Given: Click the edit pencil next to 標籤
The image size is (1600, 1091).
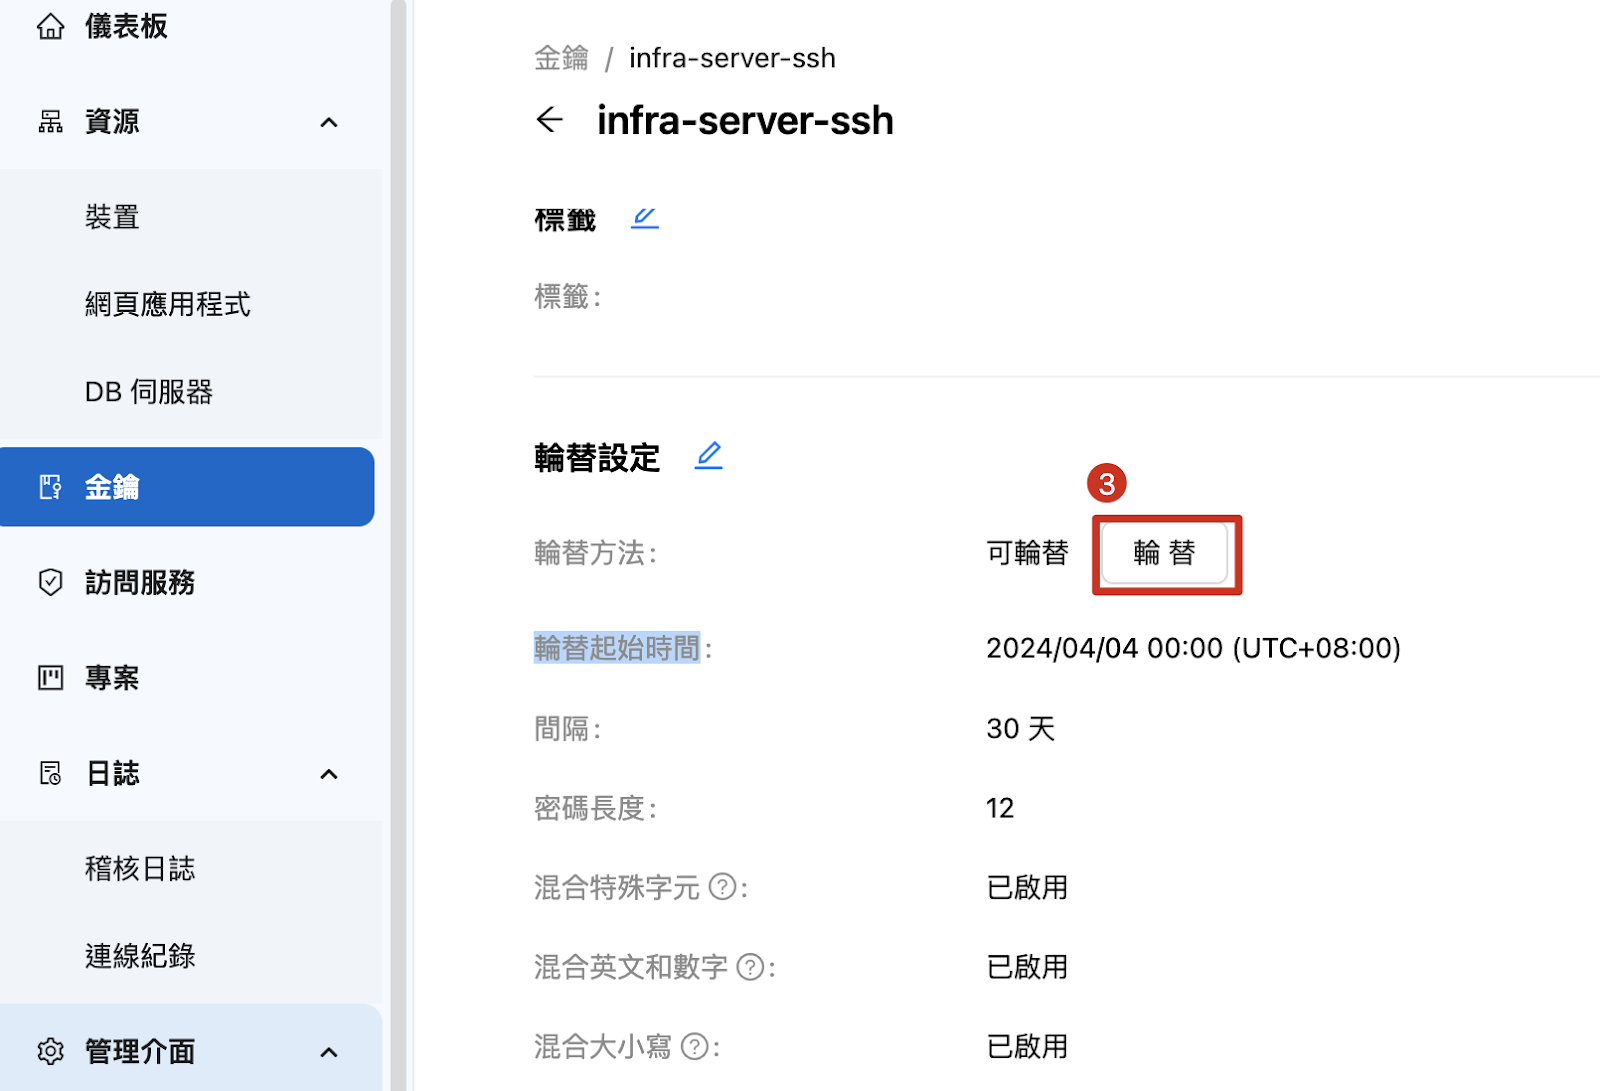Looking at the screenshot, I should (x=644, y=218).
